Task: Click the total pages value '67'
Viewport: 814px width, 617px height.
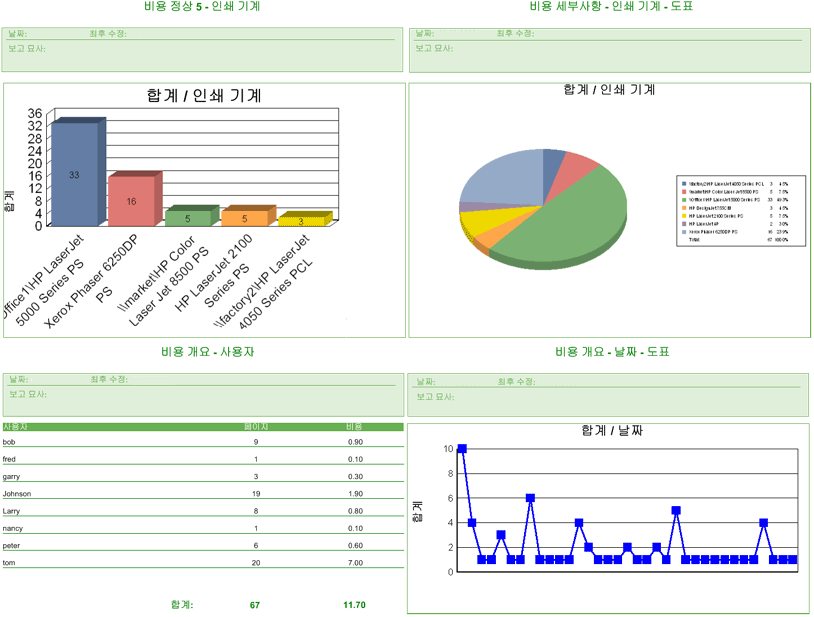Action: [255, 605]
